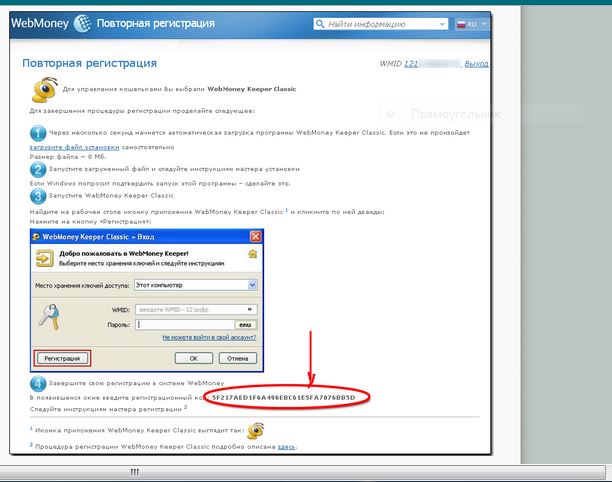Click 'Запустите WebMoney Keeper Classic' step text
This screenshot has width=612, height=482.
pyautogui.click(x=111, y=196)
